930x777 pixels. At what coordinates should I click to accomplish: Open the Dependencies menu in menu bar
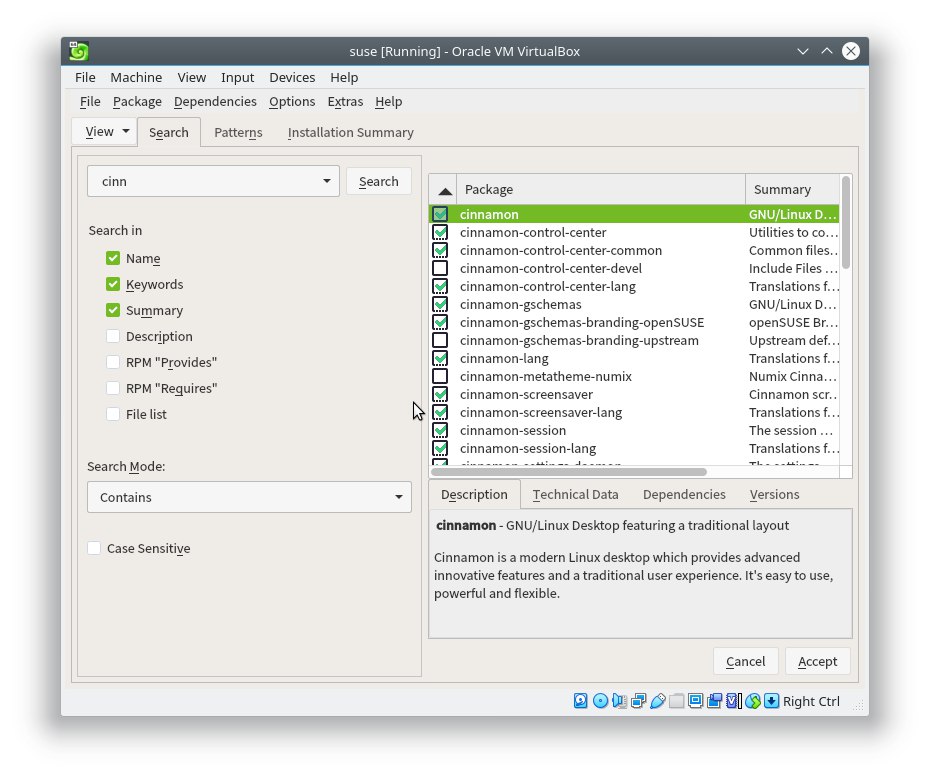pyautogui.click(x=215, y=101)
